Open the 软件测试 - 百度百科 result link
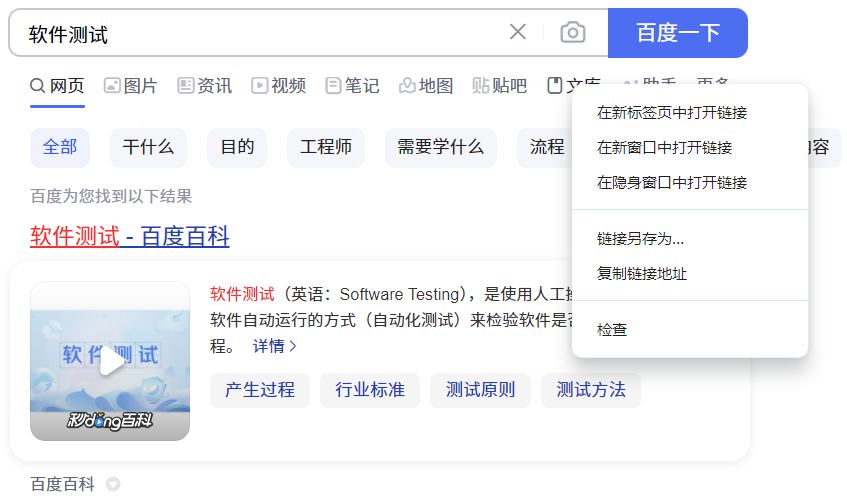The width and height of the screenshot is (847, 502). point(130,237)
